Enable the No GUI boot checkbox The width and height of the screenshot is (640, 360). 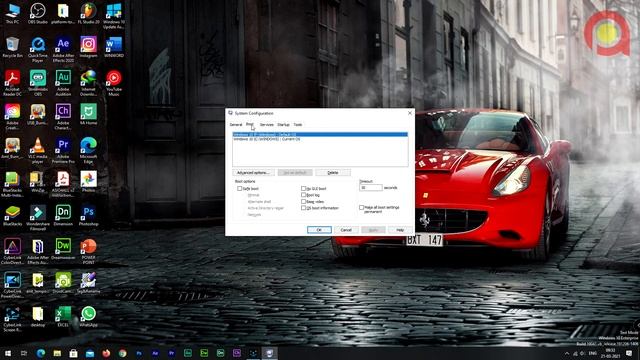click(x=303, y=189)
